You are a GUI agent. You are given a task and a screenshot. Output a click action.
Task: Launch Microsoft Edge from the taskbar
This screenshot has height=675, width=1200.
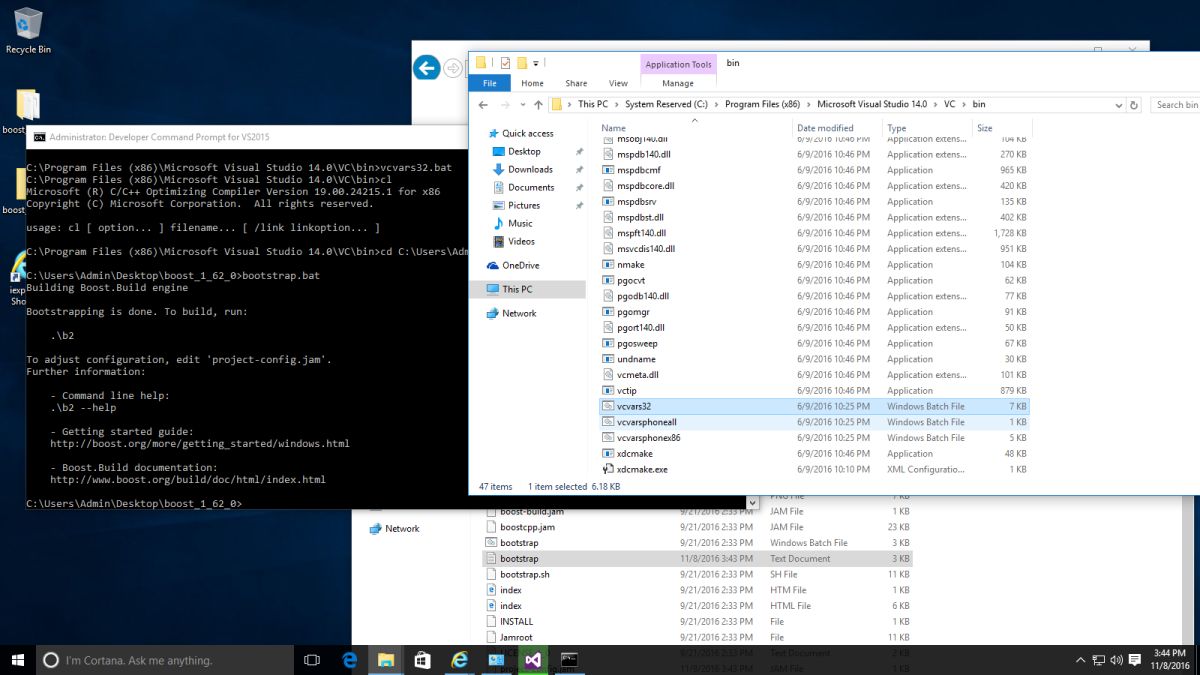coord(350,660)
